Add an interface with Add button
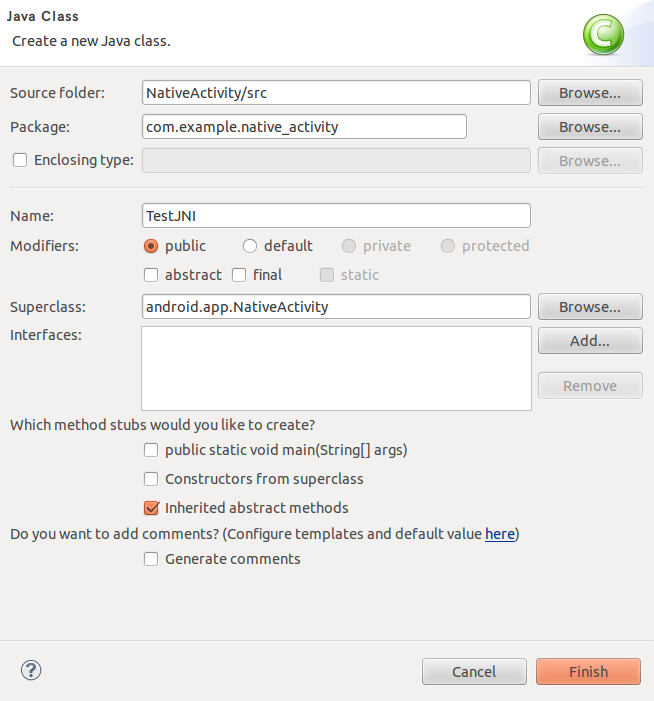 coord(590,341)
